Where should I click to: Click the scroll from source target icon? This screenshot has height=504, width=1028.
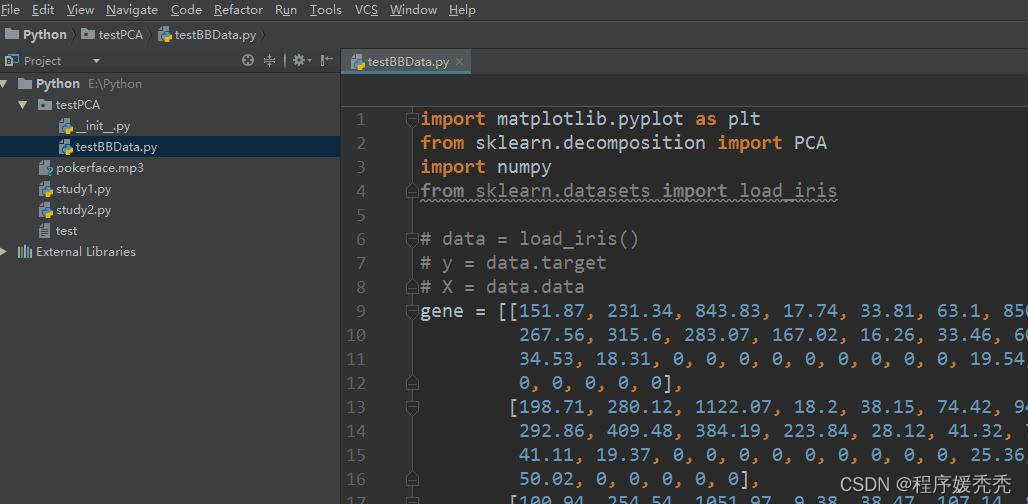[x=248, y=61]
